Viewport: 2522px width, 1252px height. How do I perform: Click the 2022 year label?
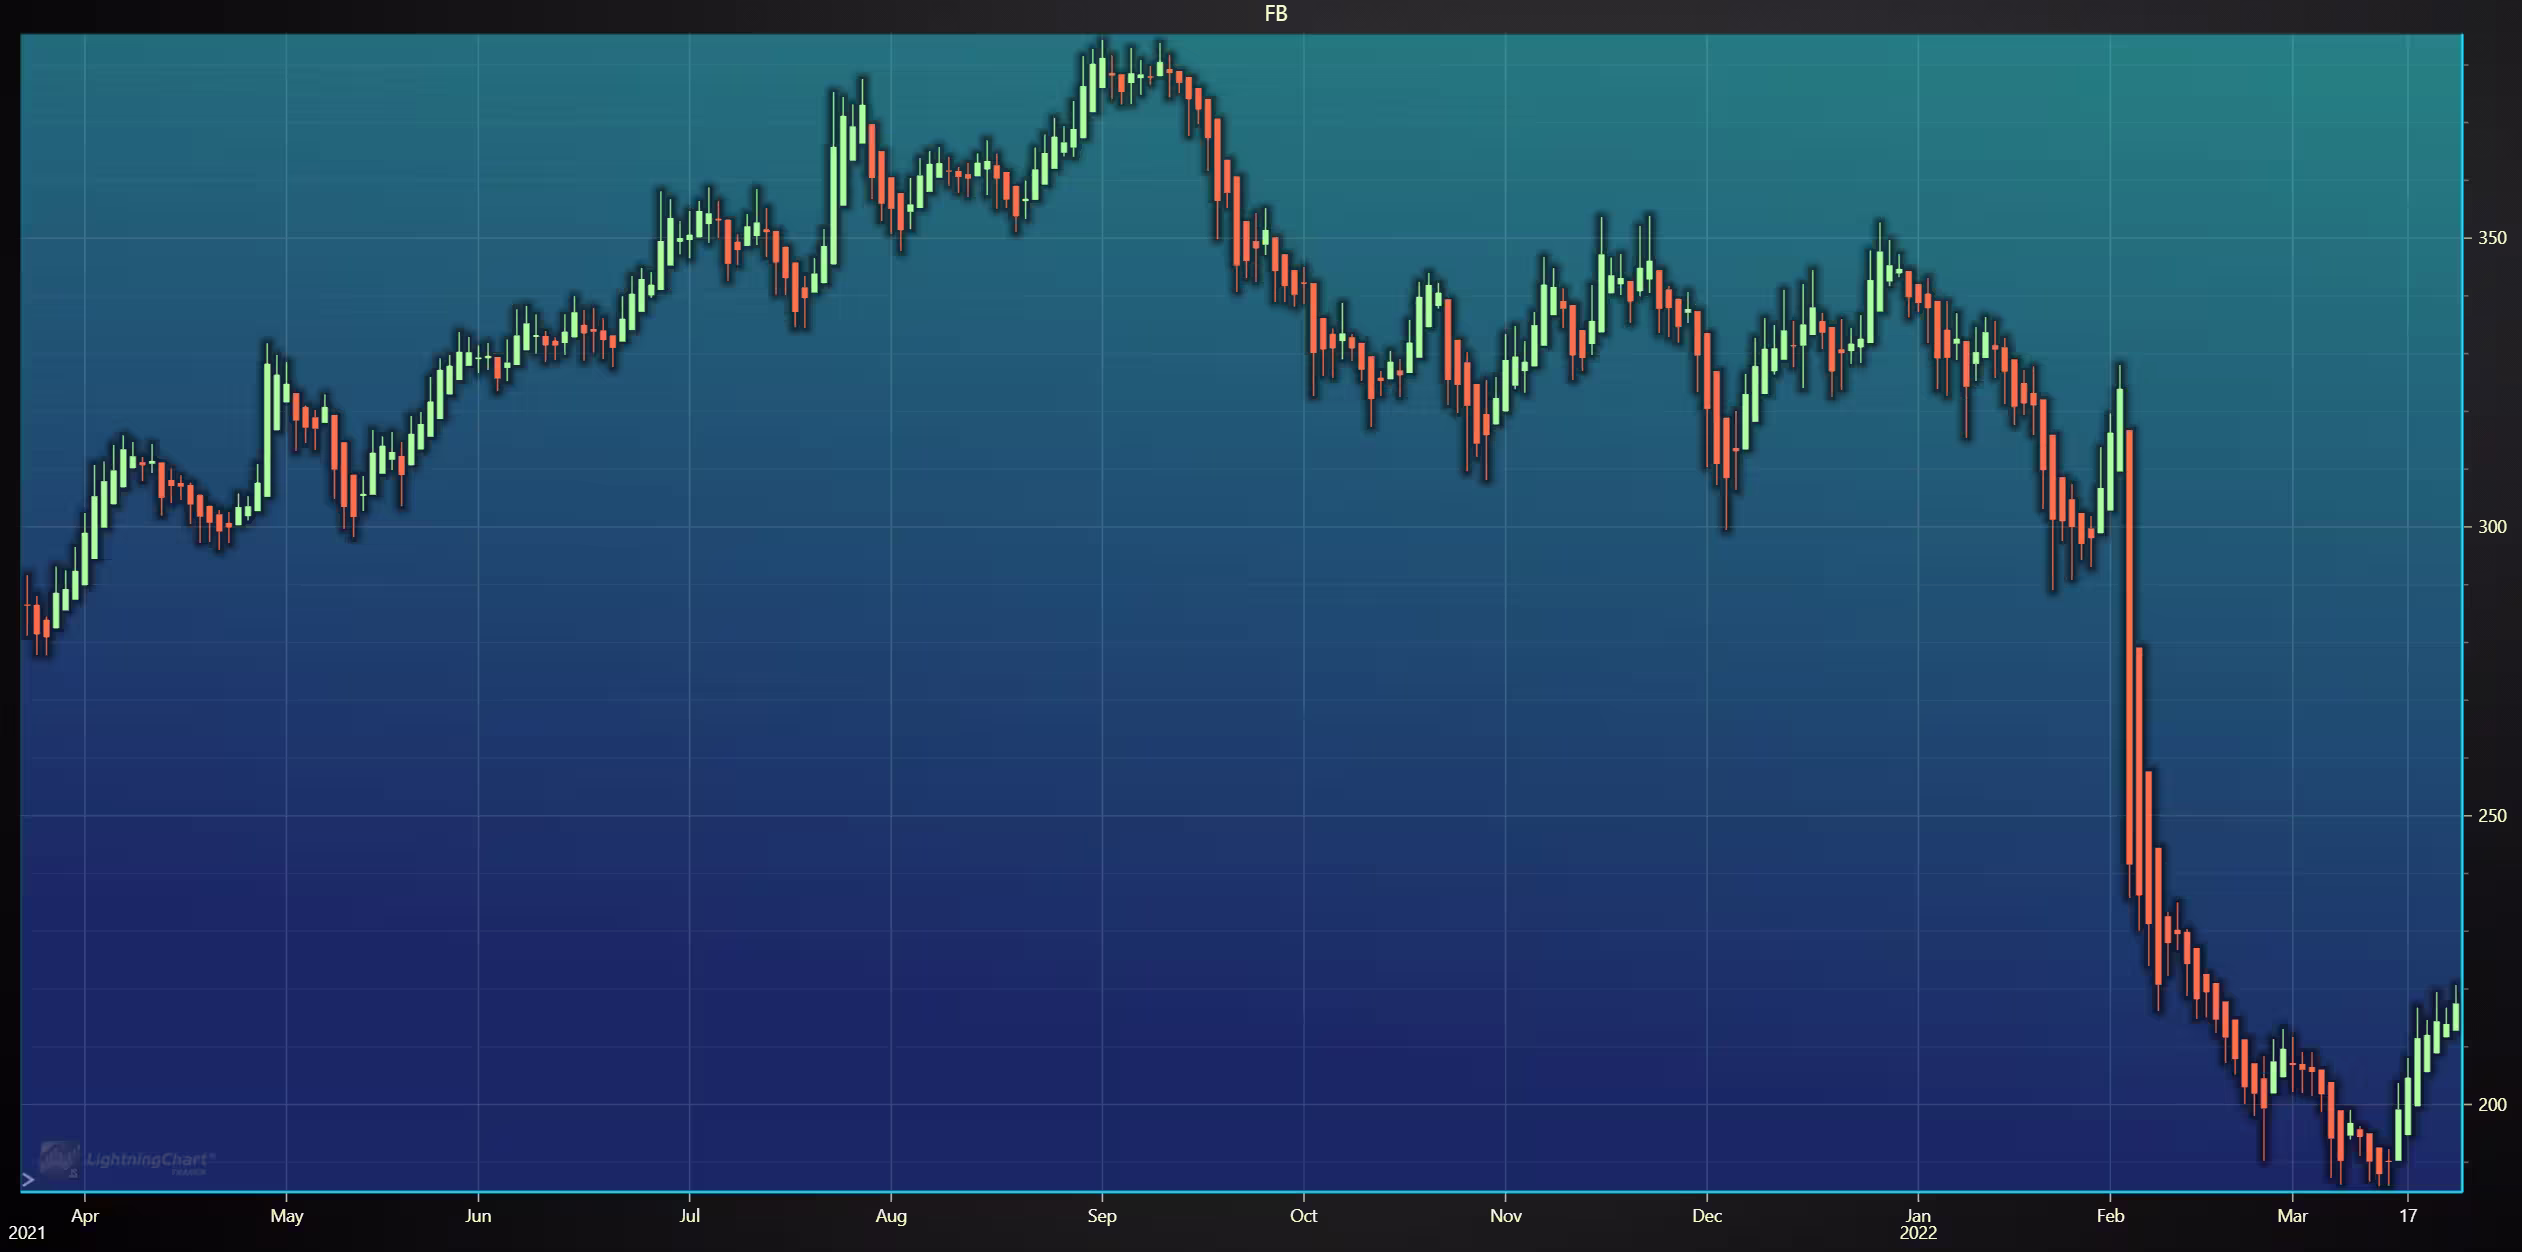[1918, 1233]
